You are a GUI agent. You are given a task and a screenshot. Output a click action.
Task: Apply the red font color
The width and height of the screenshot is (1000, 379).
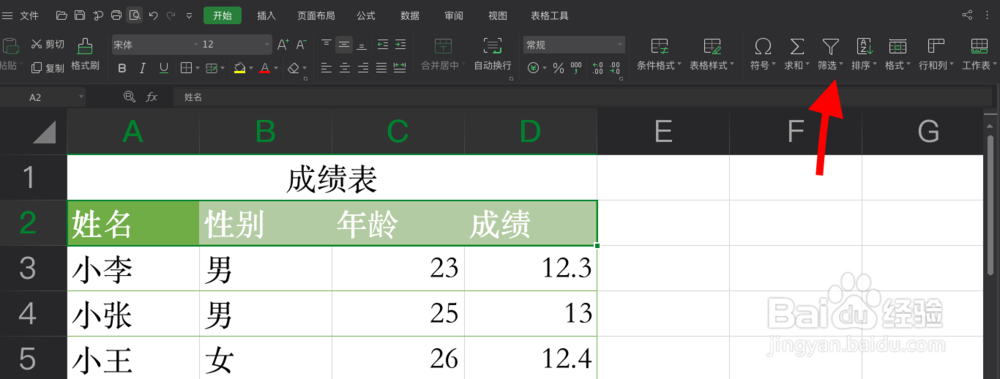point(266,68)
